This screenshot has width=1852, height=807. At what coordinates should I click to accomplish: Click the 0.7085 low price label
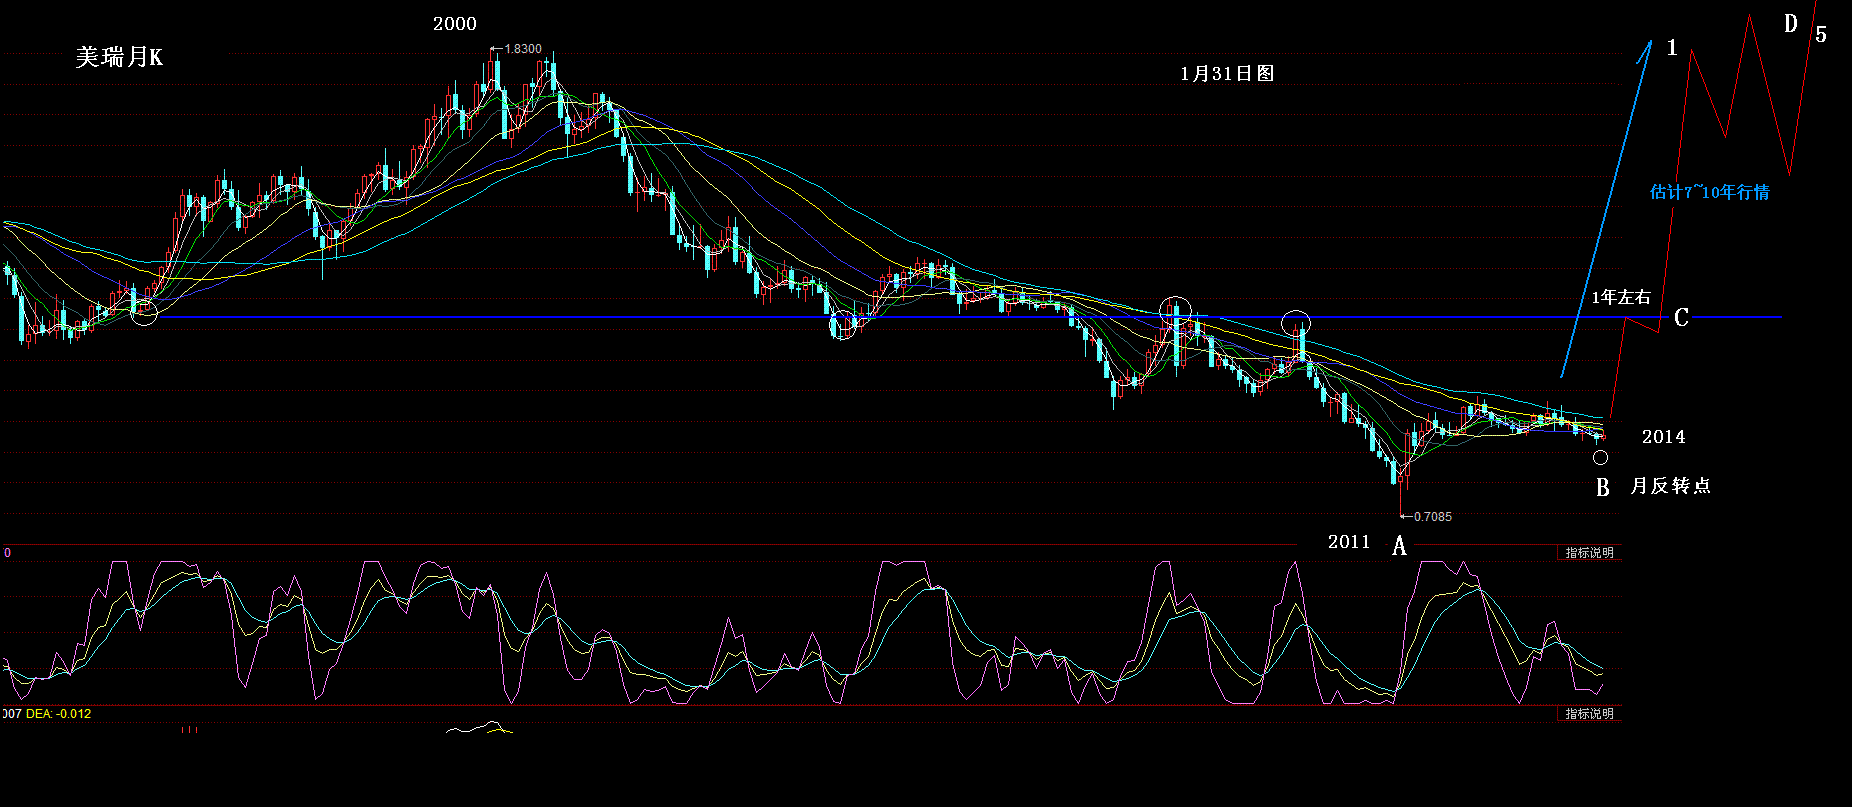pyautogui.click(x=1432, y=517)
